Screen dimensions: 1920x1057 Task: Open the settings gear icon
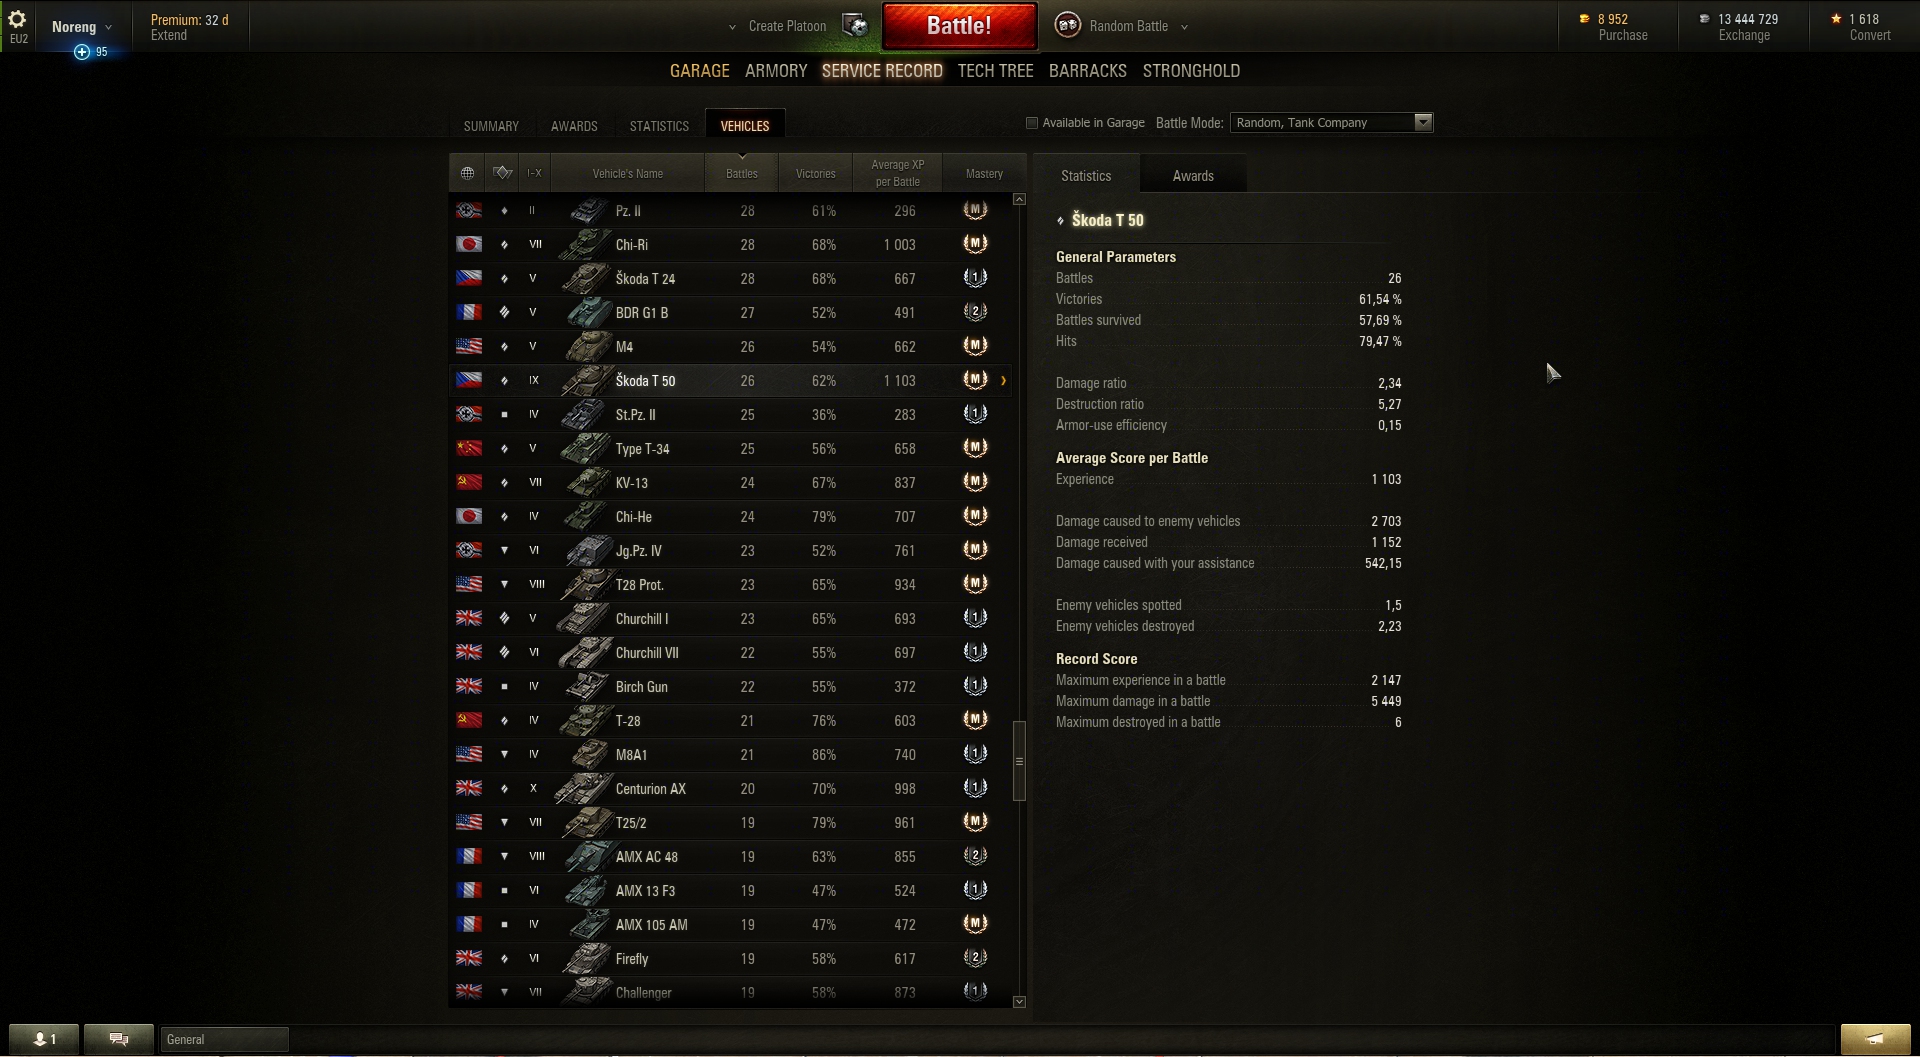(x=17, y=19)
